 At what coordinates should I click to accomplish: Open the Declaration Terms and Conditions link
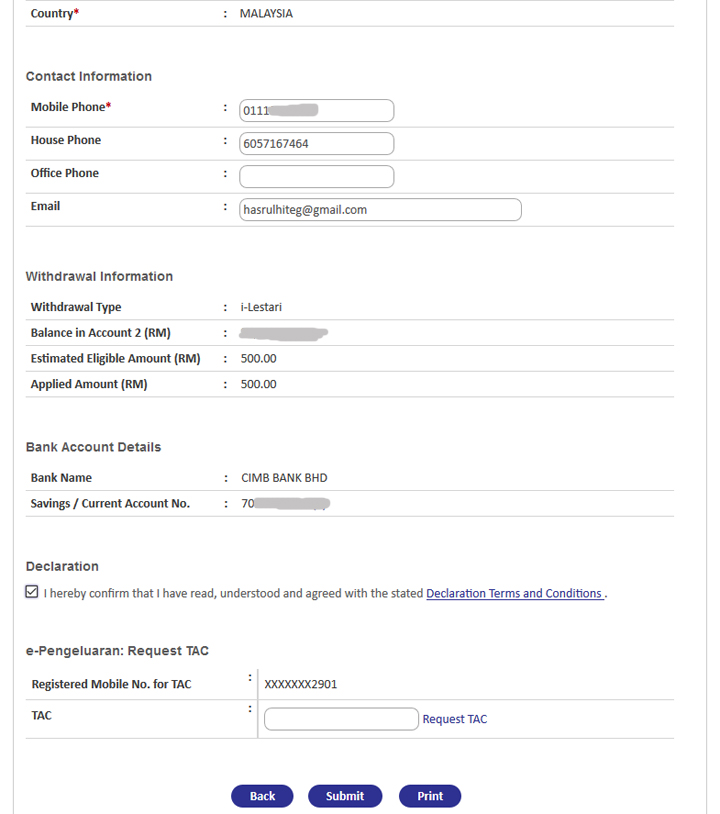click(514, 593)
